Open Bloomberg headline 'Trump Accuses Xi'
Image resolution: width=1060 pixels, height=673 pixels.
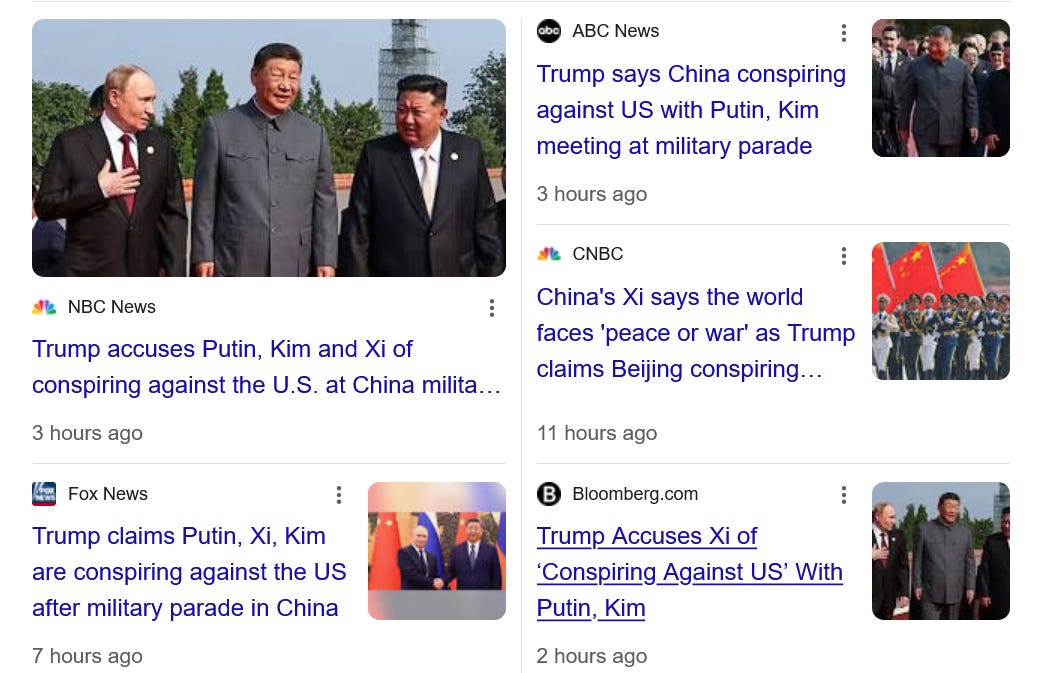[x=690, y=572]
